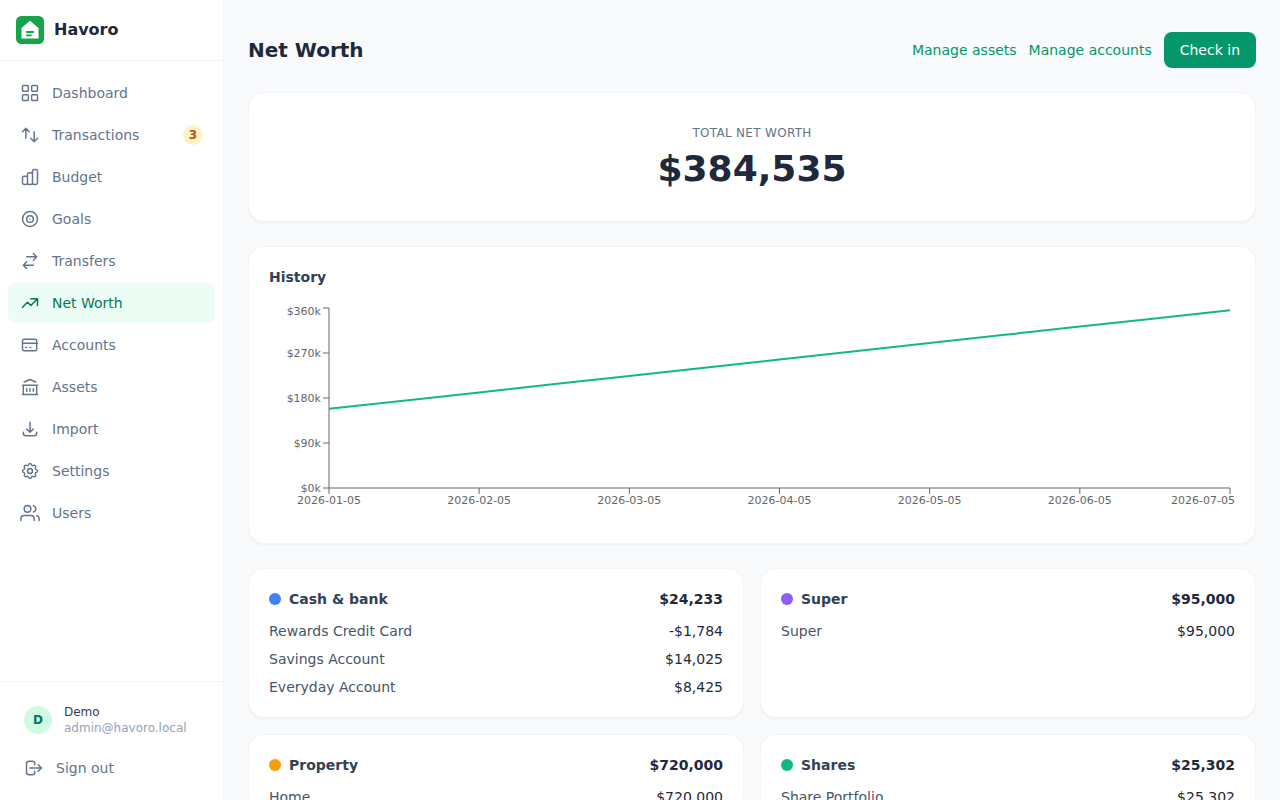Click the orange Property color dot
The width and height of the screenshot is (1280, 800).
275,765
